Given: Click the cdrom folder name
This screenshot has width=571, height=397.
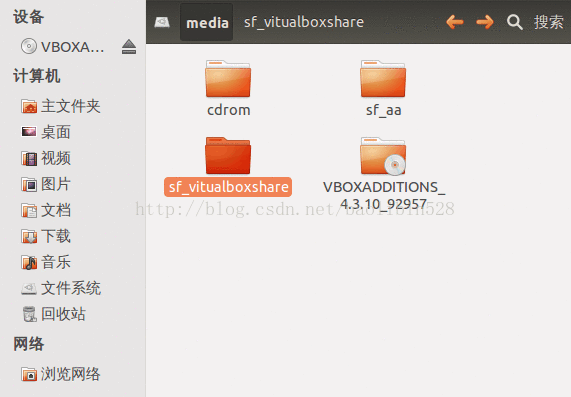Looking at the screenshot, I should point(229,110).
